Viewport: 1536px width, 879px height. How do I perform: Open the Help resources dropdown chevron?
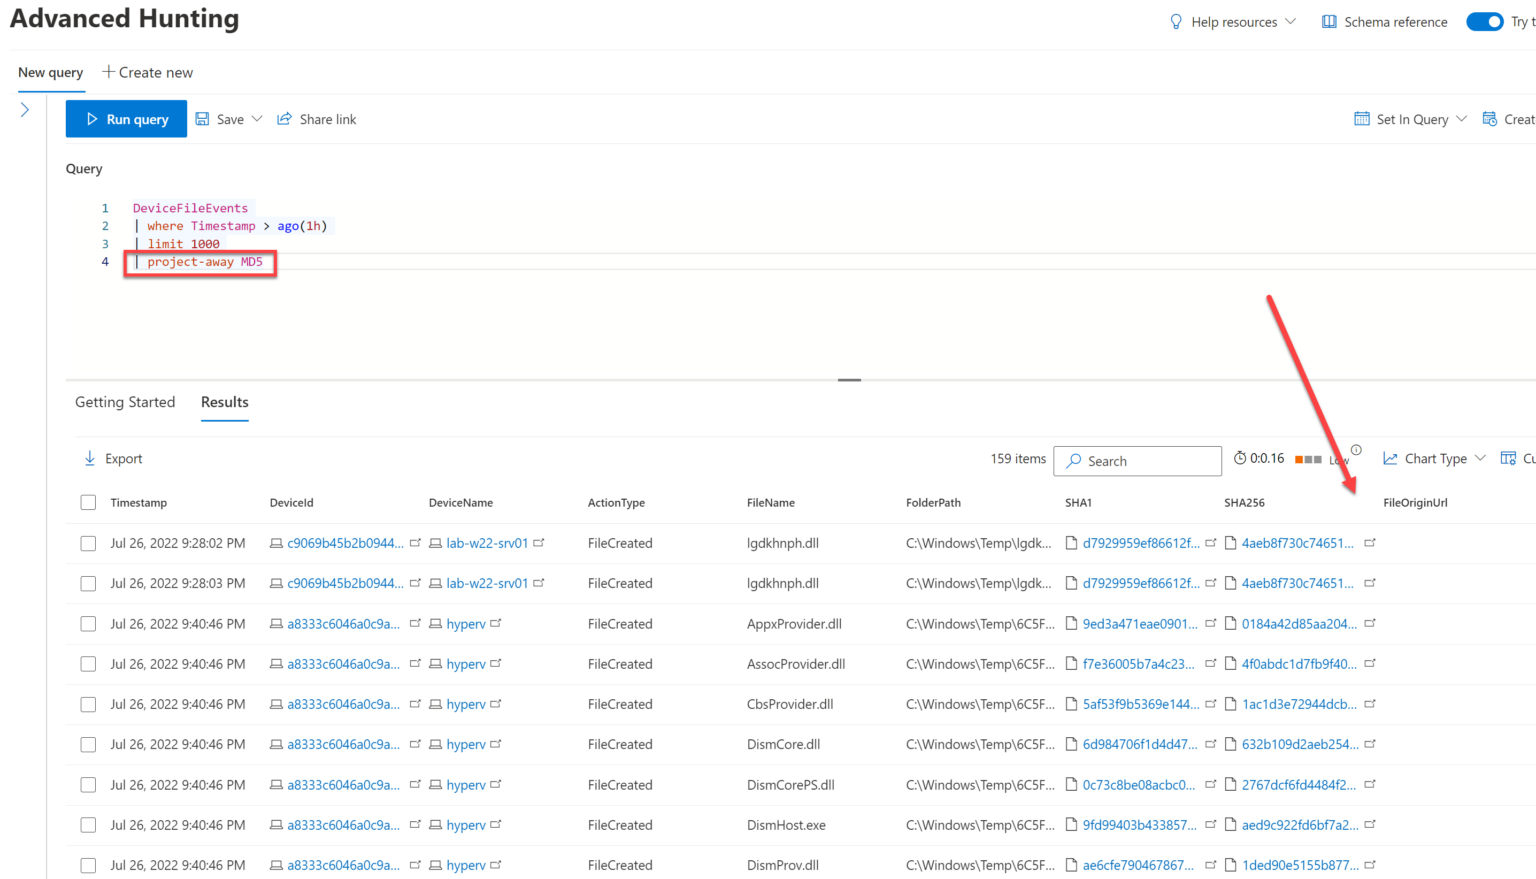pos(1290,22)
